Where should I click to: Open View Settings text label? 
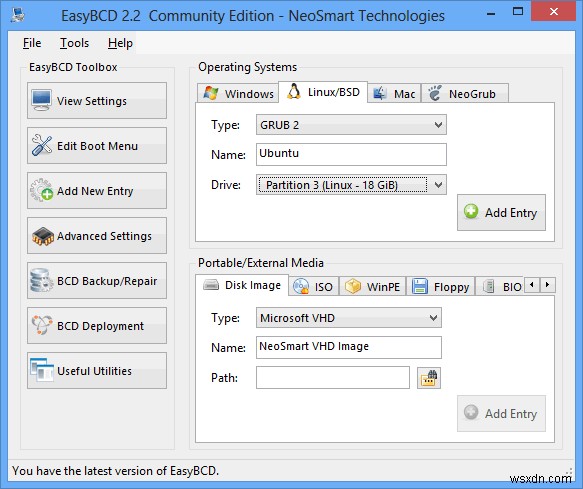pos(92,101)
